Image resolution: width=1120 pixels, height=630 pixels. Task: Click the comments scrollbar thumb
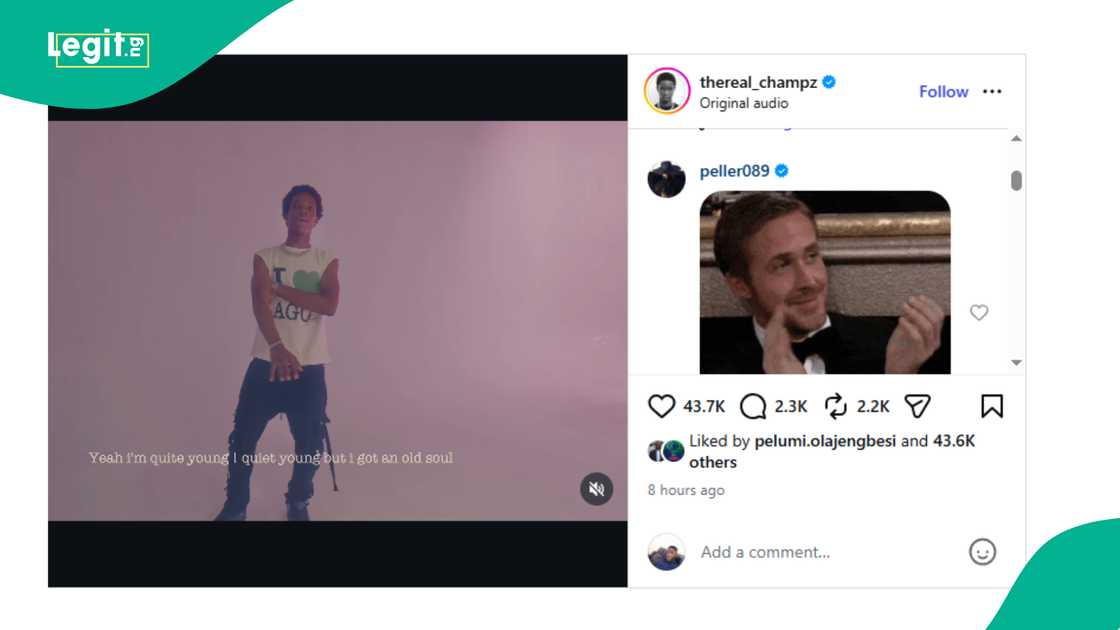(1016, 181)
